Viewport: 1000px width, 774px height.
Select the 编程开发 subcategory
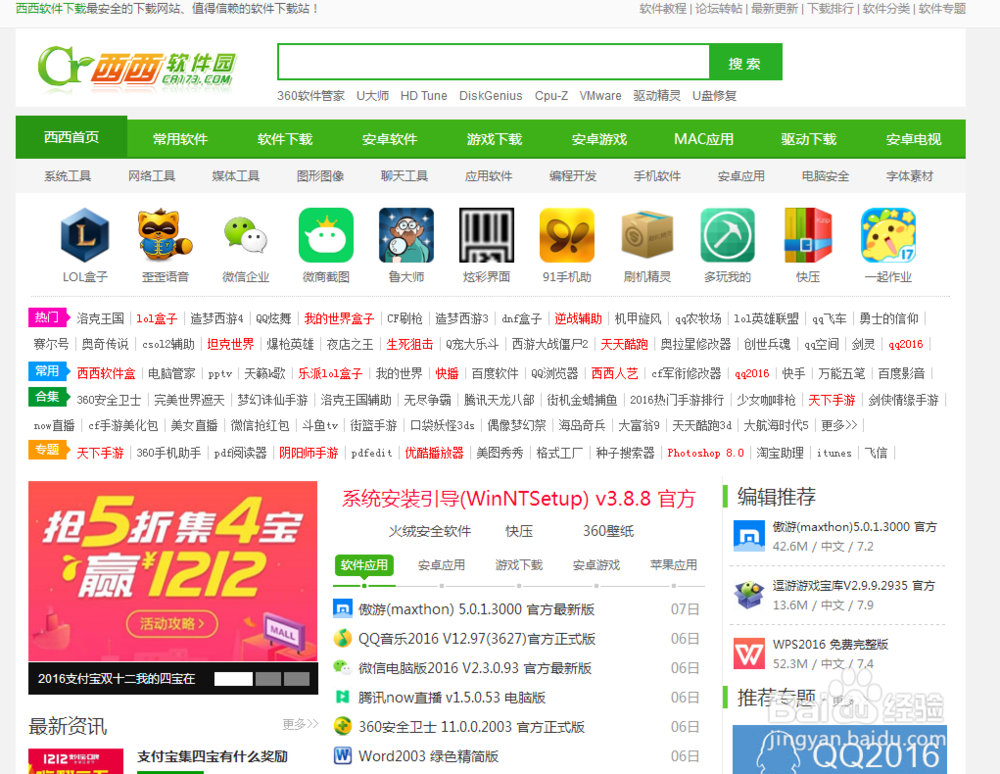(x=573, y=176)
